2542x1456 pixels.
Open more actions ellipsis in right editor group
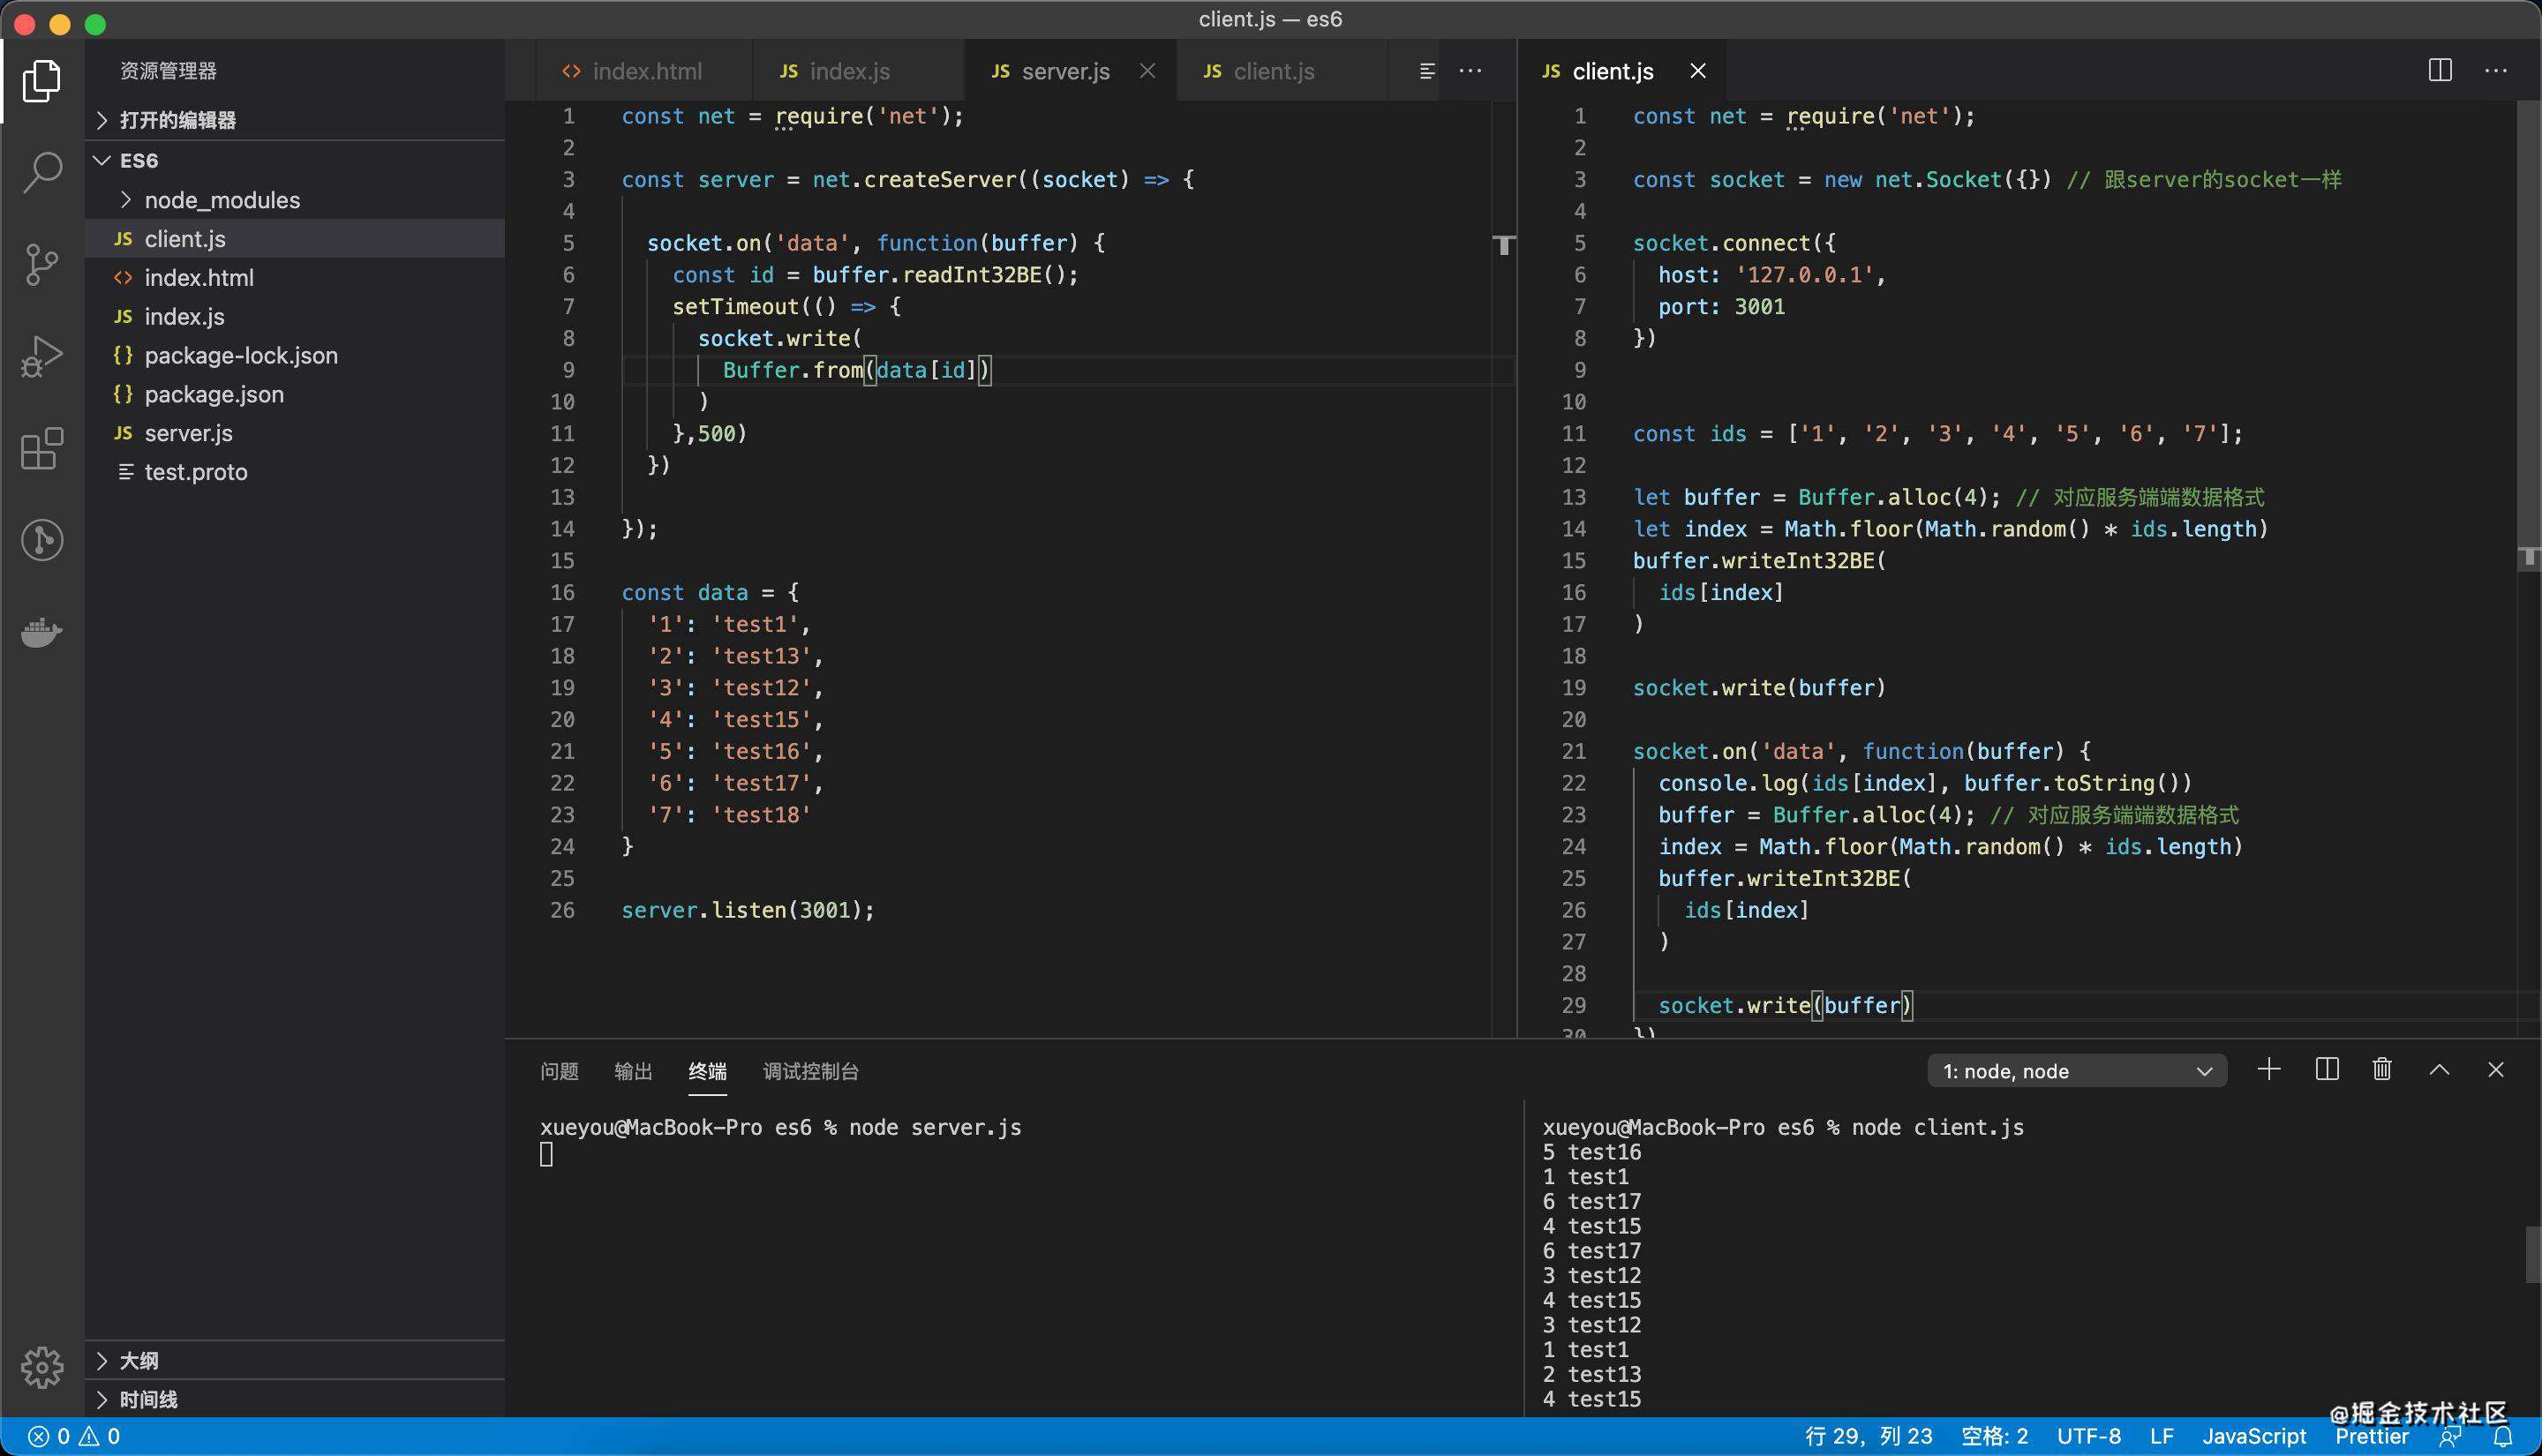2496,71
